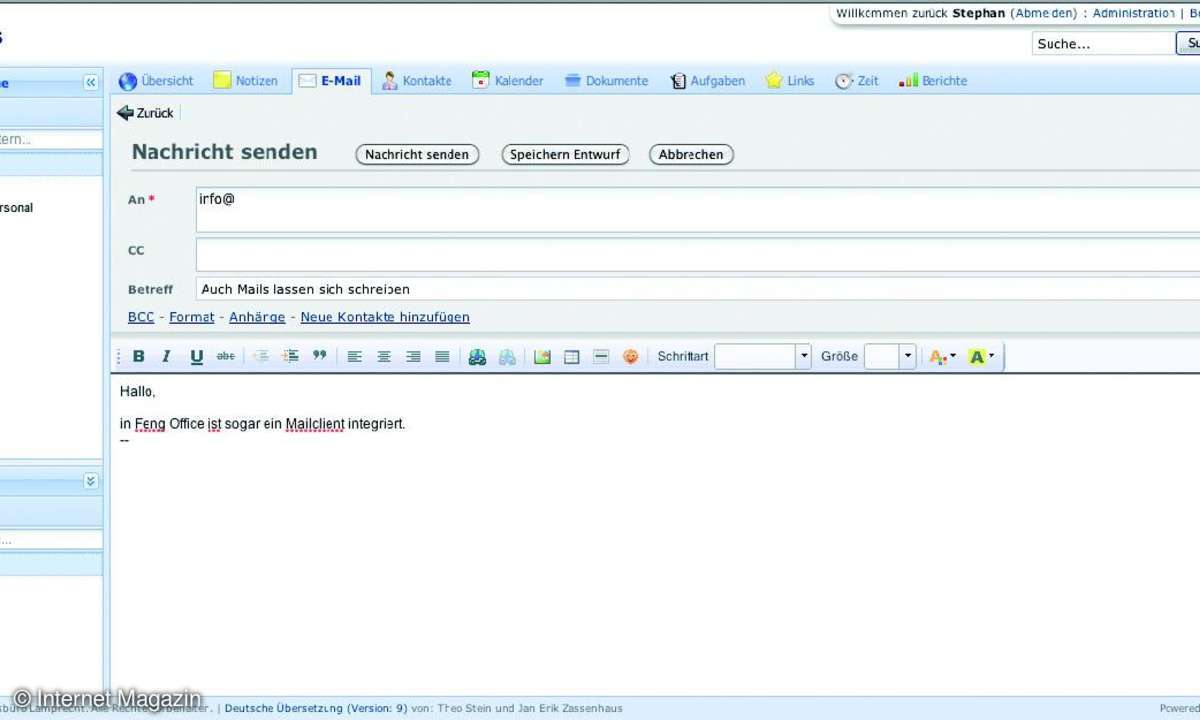Click the Abmelden logout link
The image size is (1200, 720).
pyautogui.click(x=1043, y=13)
